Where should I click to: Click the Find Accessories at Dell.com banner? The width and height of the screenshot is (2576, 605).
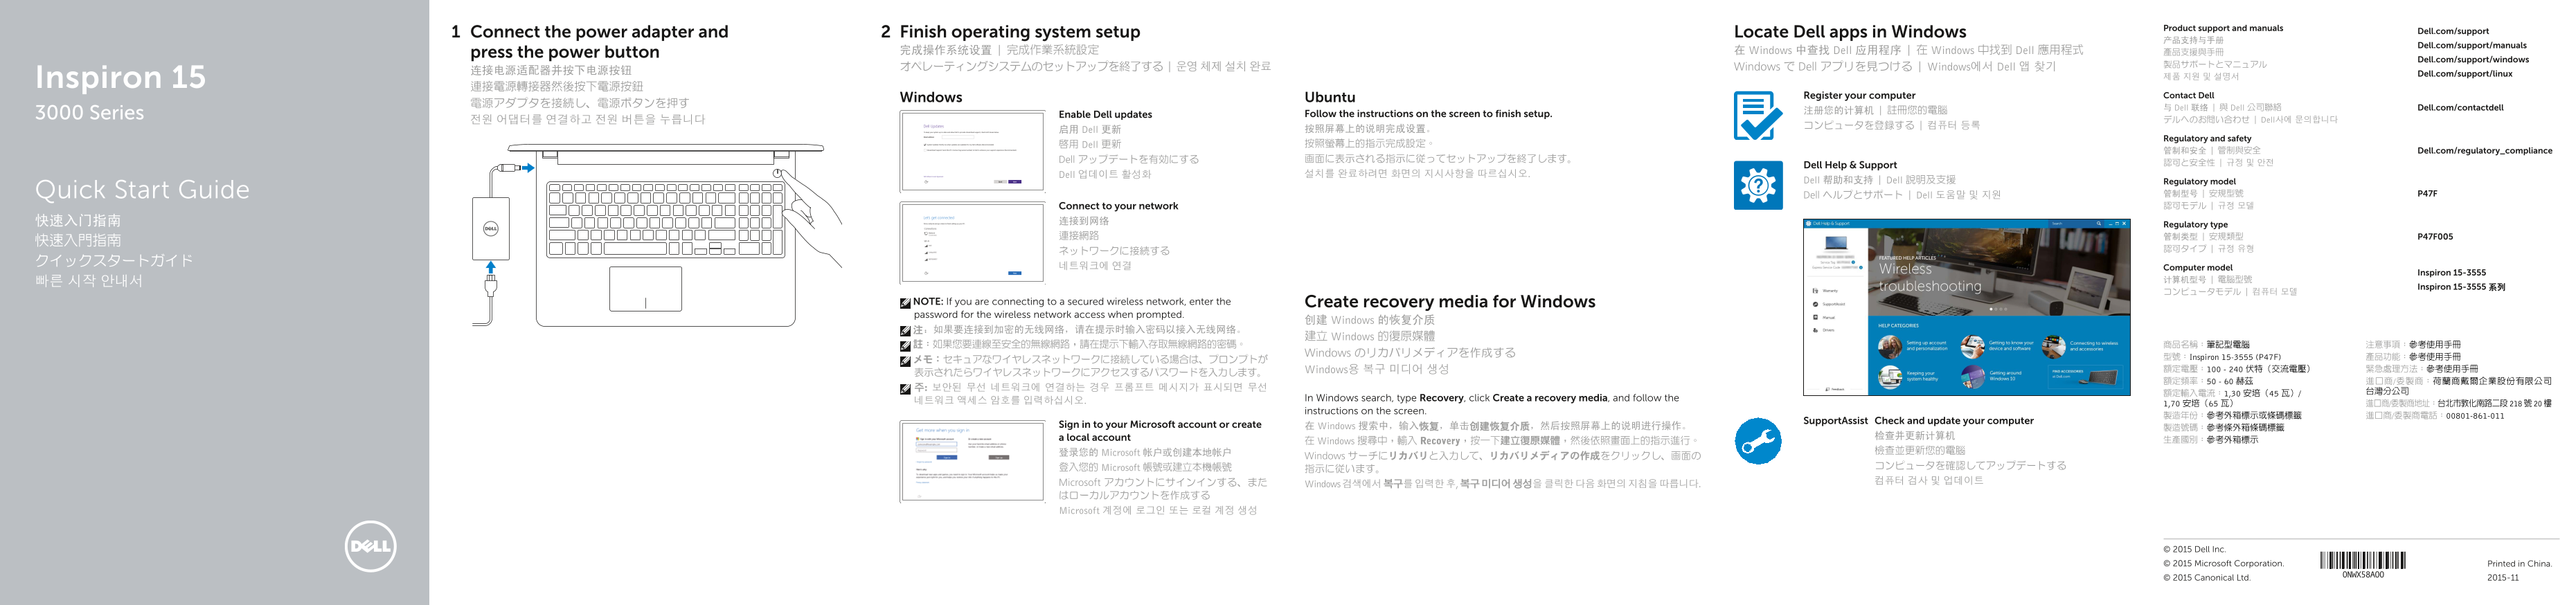(x=2086, y=377)
